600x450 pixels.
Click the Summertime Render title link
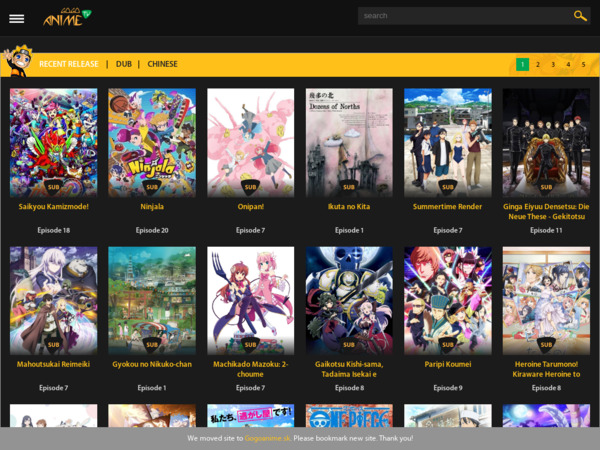(x=448, y=207)
